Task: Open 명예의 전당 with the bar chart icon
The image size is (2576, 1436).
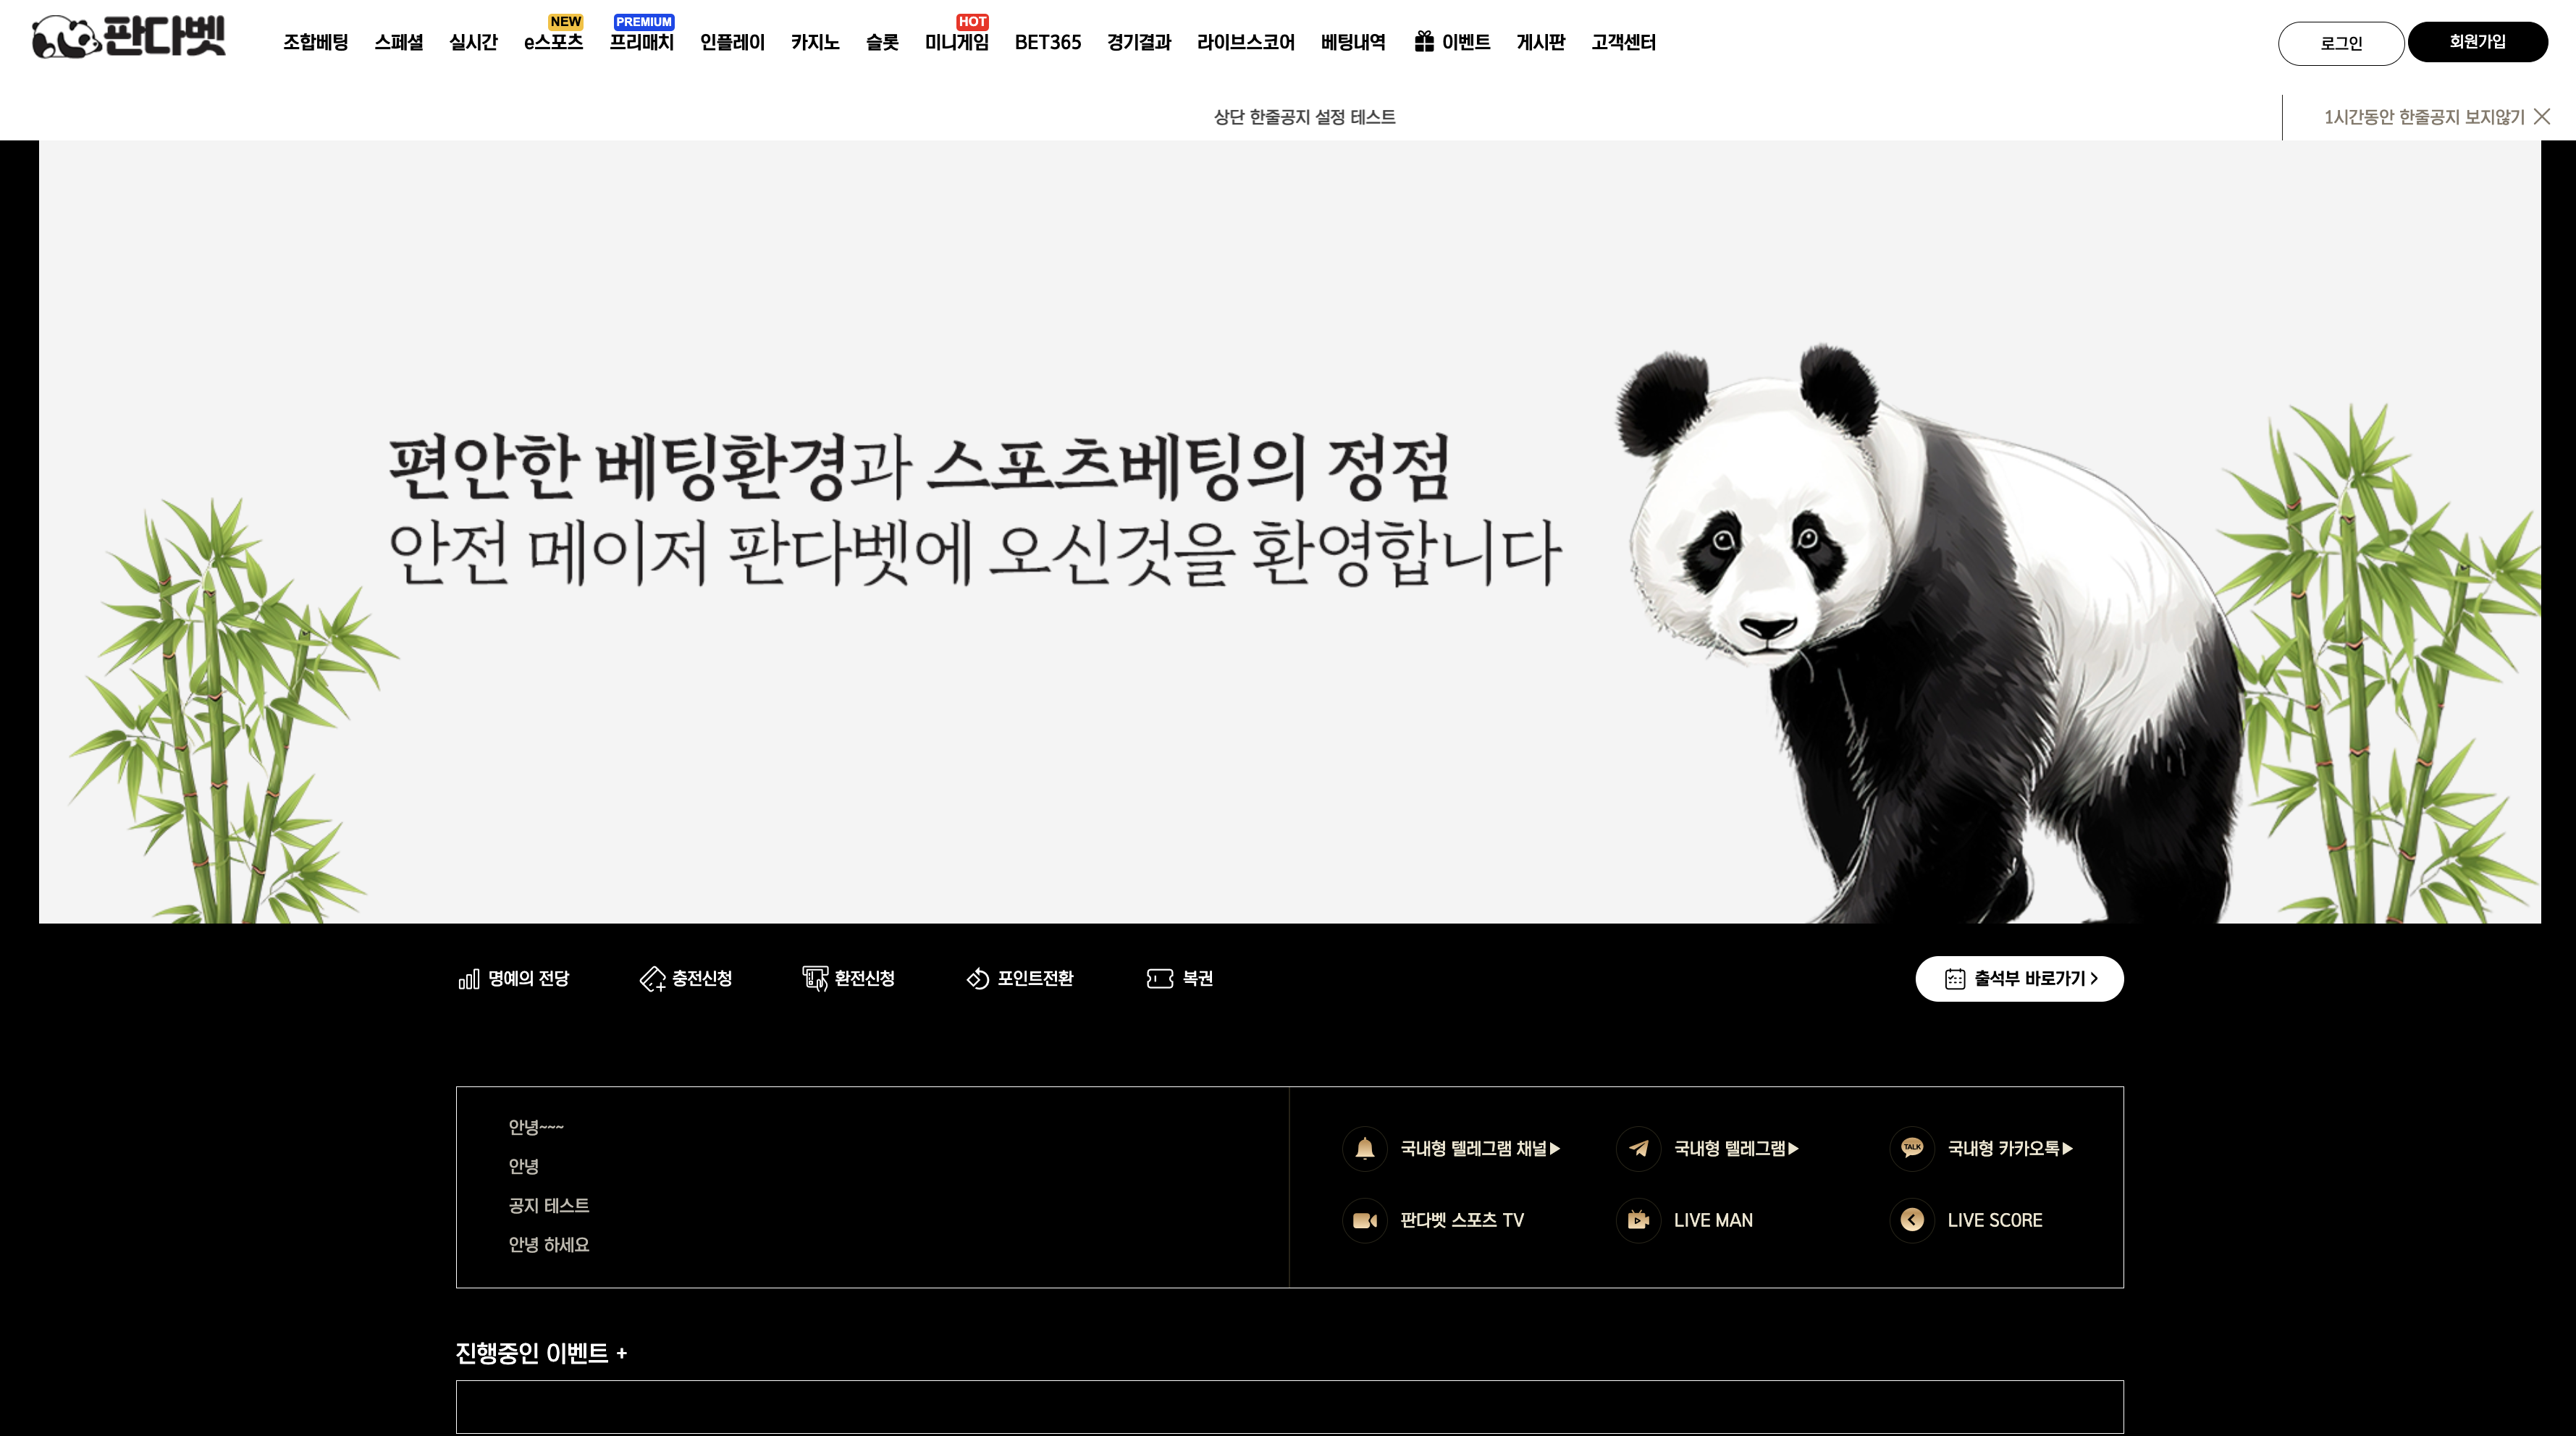Action: click(x=513, y=978)
